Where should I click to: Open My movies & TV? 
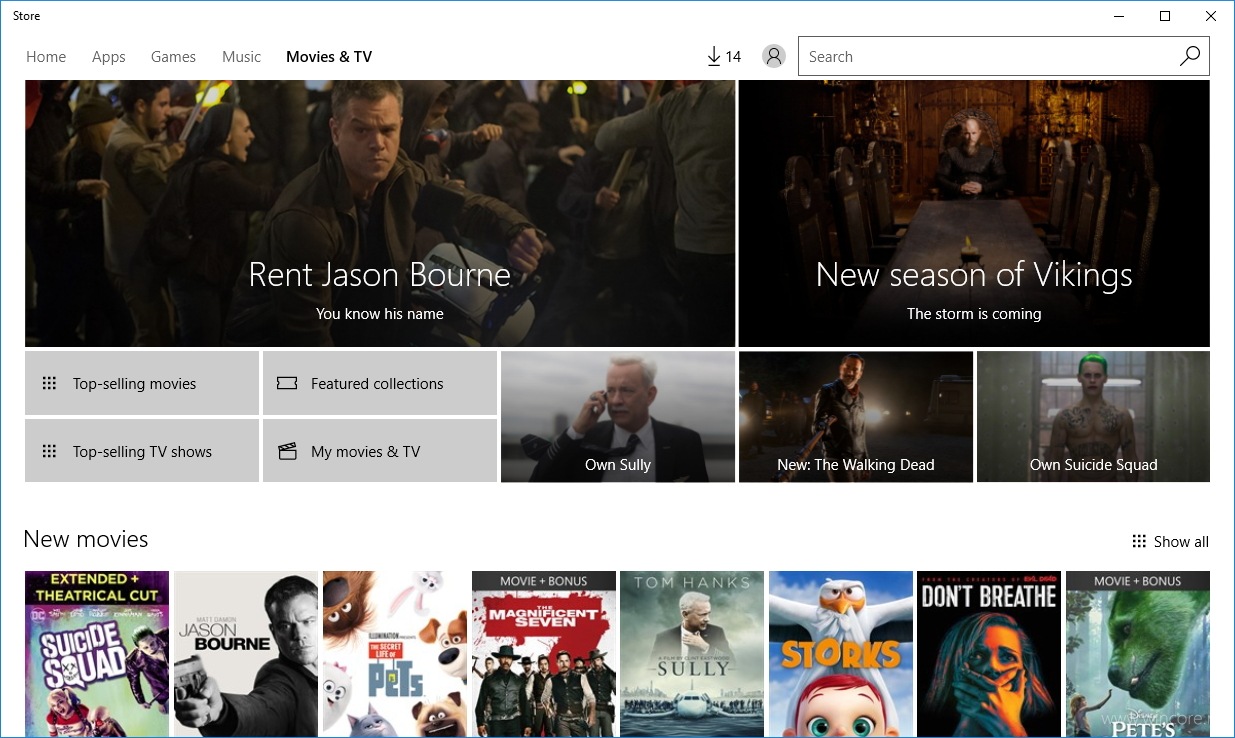click(x=380, y=451)
